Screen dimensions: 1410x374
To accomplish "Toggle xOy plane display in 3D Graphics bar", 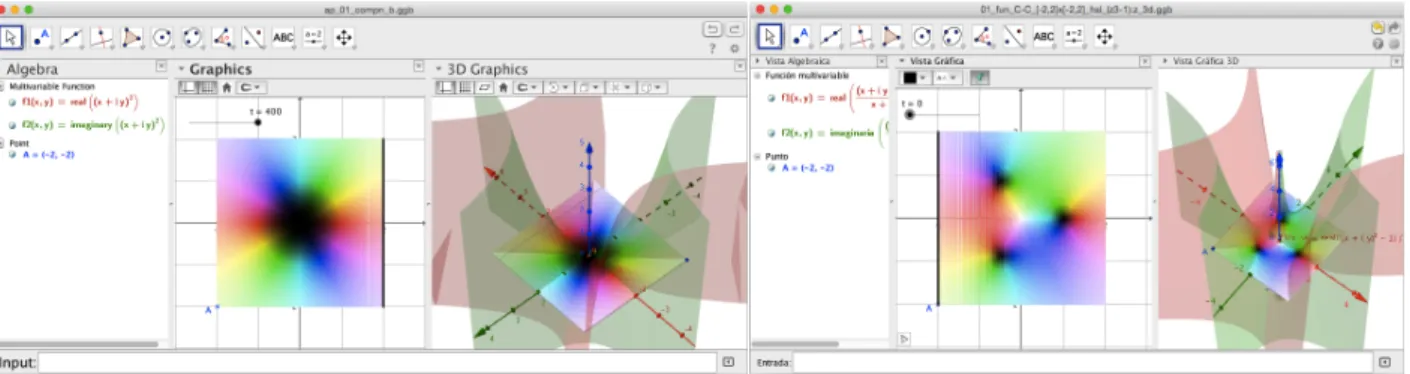I will 484,87.
